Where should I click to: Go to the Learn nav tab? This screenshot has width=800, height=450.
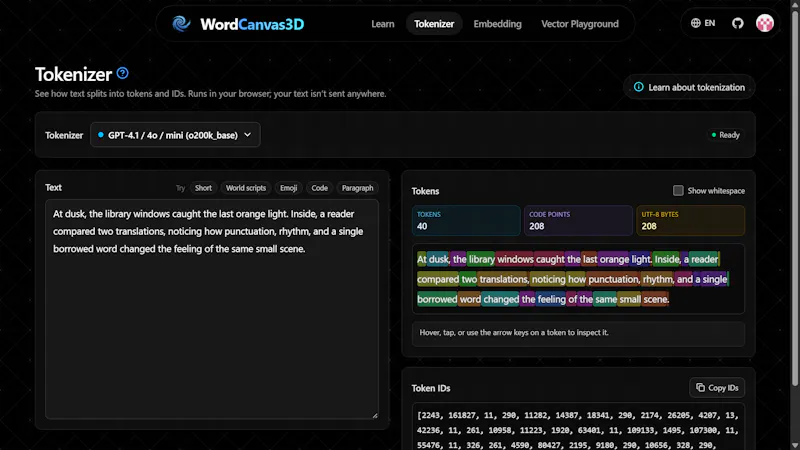pos(383,23)
